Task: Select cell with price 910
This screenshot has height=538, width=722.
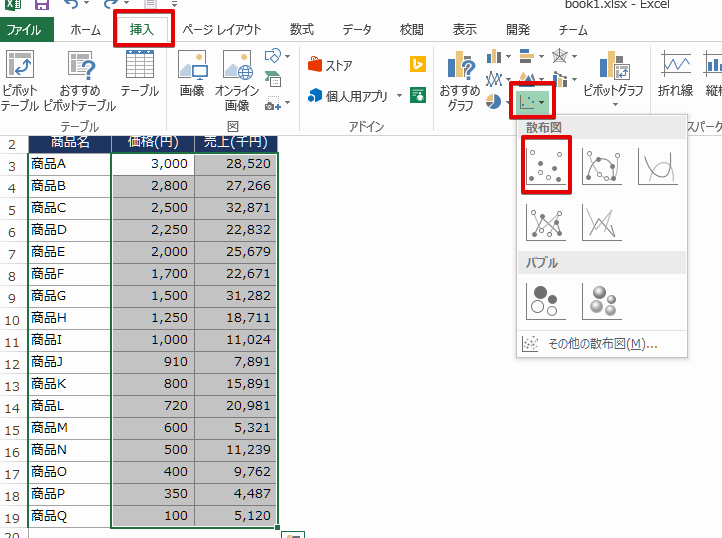Action: [x=153, y=362]
